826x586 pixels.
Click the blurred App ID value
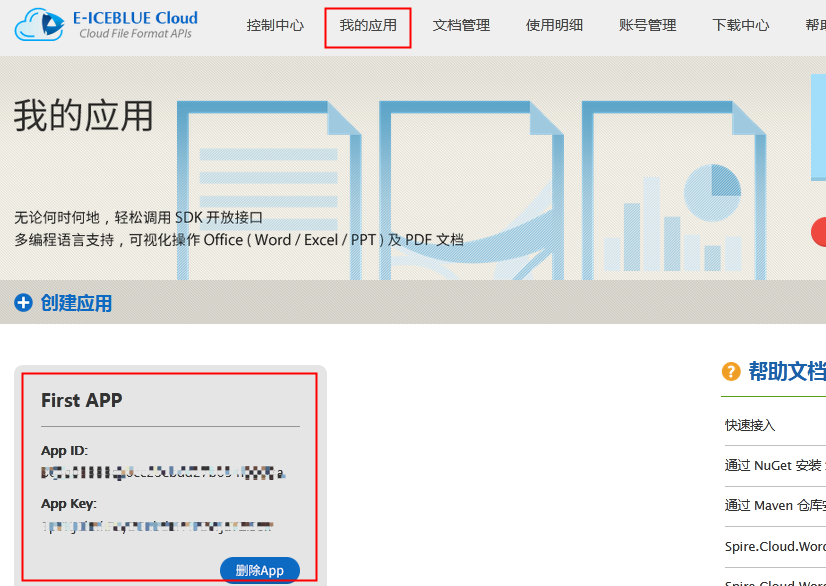pos(163,473)
